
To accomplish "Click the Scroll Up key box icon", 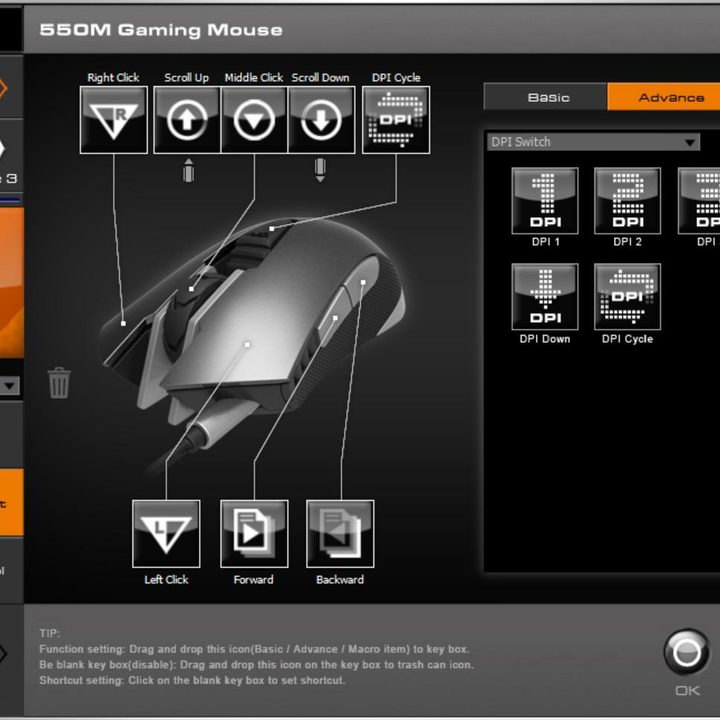I will (187, 120).
